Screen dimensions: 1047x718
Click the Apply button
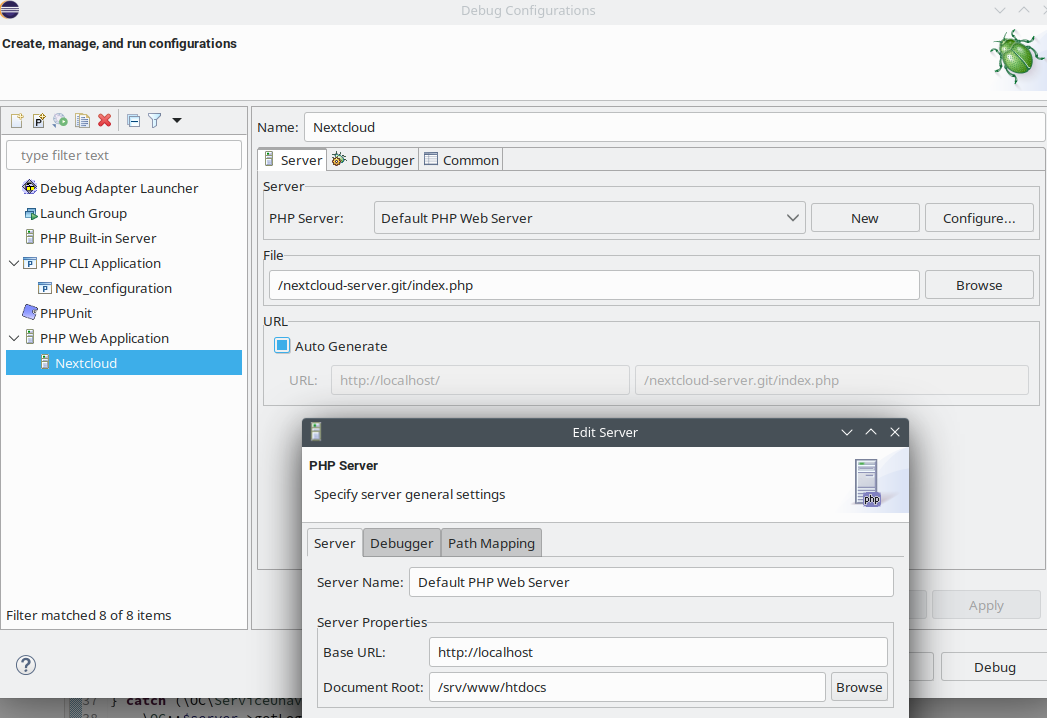986,605
